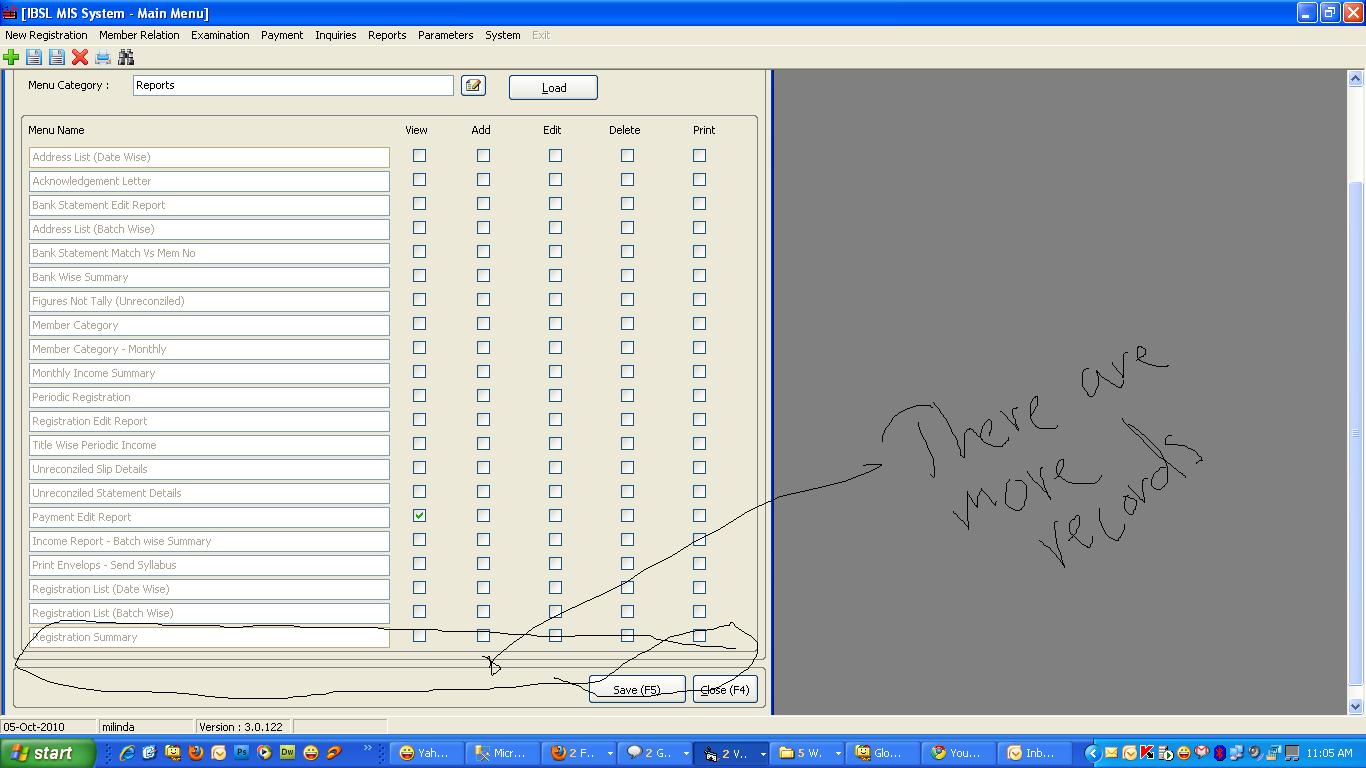Enable Delete for Member Category
The height and width of the screenshot is (768, 1366).
pyautogui.click(x=627, y=324)
